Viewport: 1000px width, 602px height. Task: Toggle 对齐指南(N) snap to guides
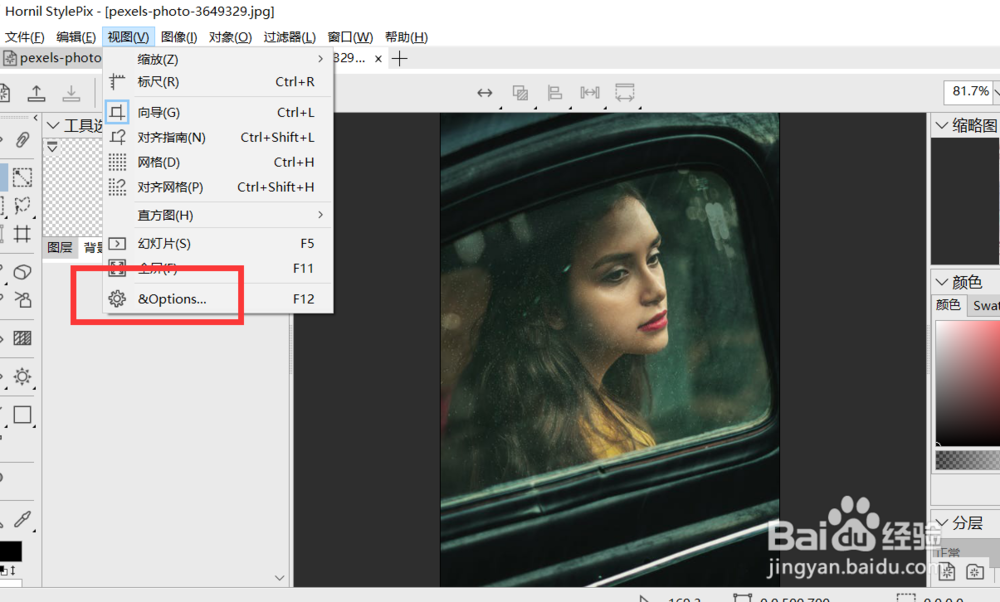[218, 137]
